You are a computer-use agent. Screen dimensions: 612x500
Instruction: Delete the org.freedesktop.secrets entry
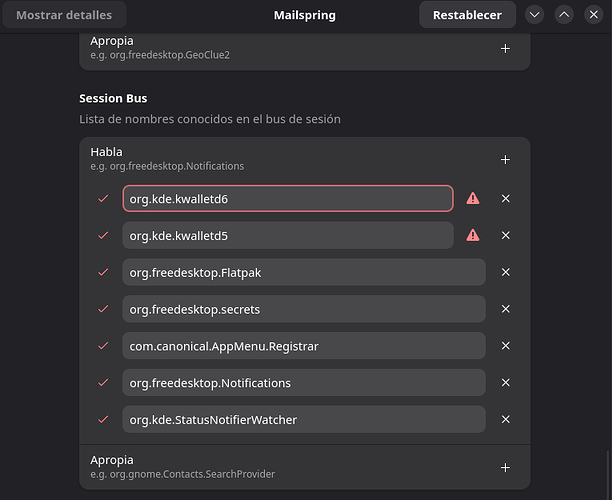click(x=505, y=310)
